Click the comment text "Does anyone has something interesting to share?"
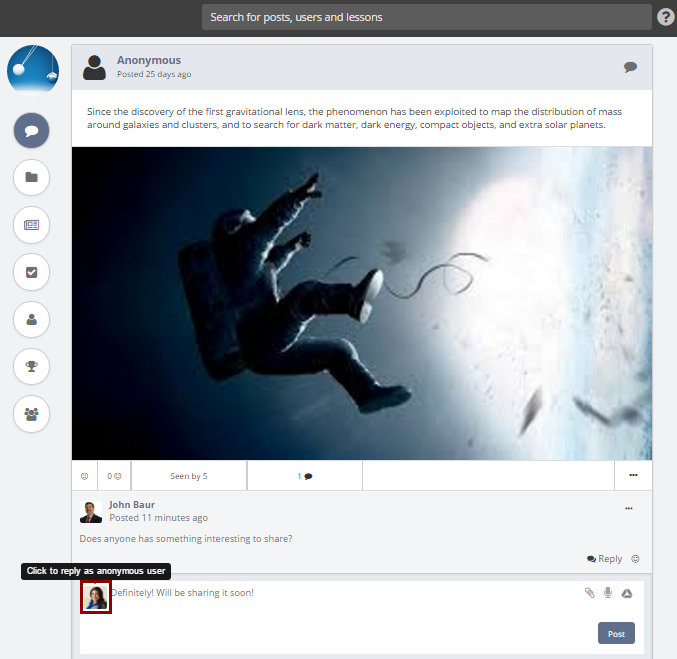677x659 pixels. 186,539
